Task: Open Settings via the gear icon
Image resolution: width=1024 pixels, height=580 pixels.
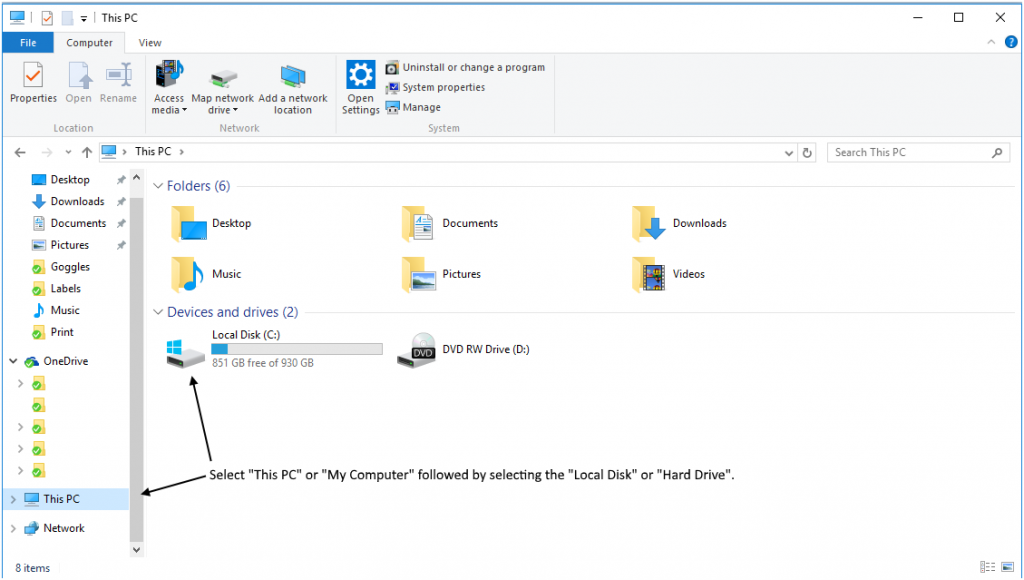Action: click(x=360, y=76)
